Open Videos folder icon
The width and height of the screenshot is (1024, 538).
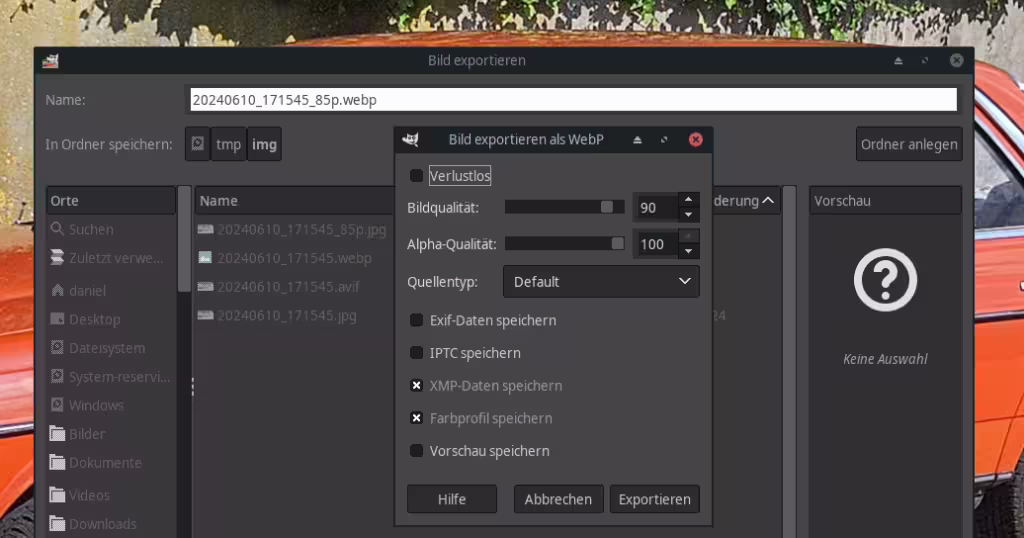point(57,495)
